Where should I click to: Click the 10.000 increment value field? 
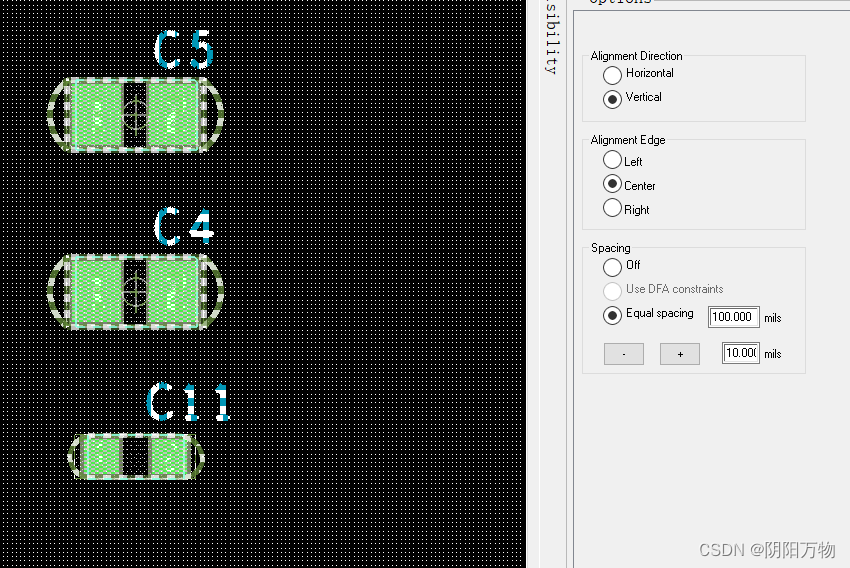[x=740, y=353]
